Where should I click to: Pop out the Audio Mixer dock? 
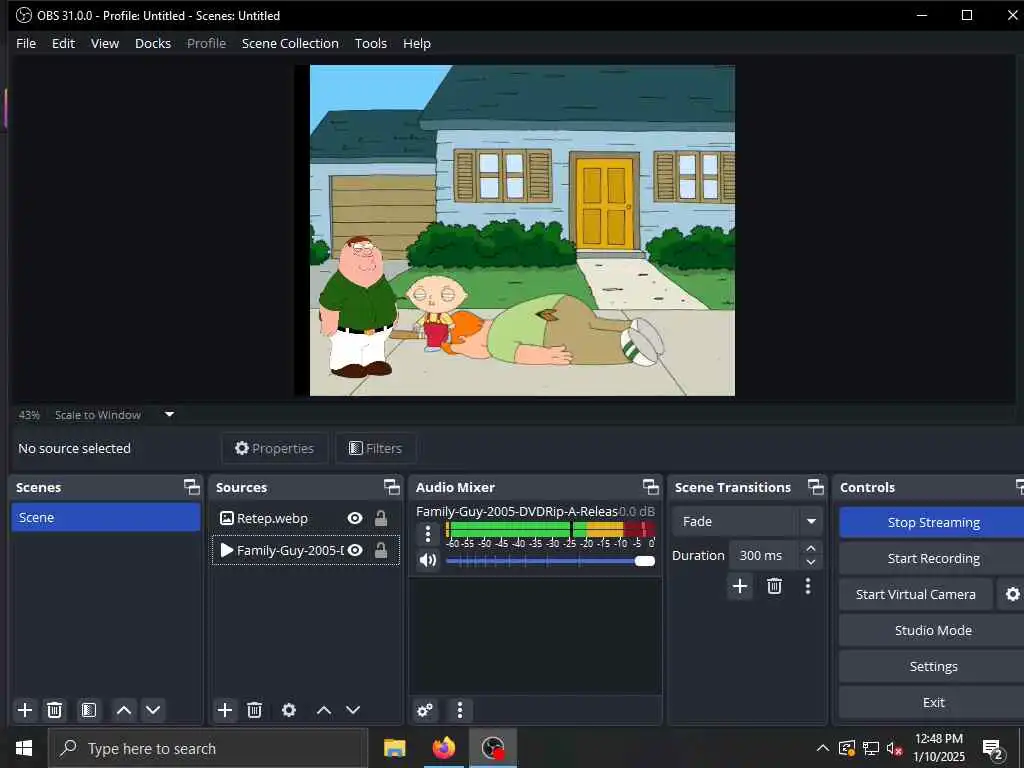(650, 487)
